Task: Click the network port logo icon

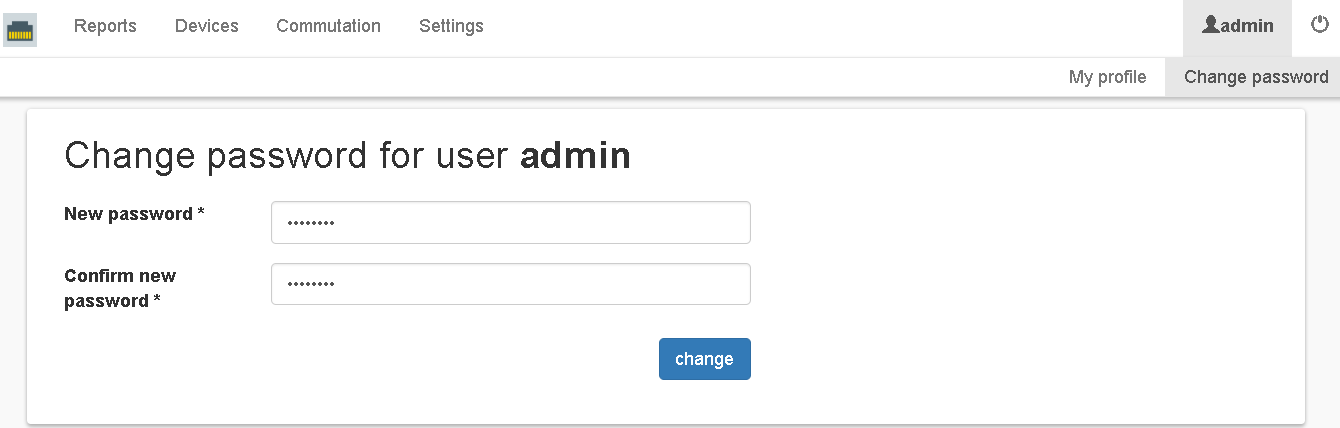Action: (20, 29)
